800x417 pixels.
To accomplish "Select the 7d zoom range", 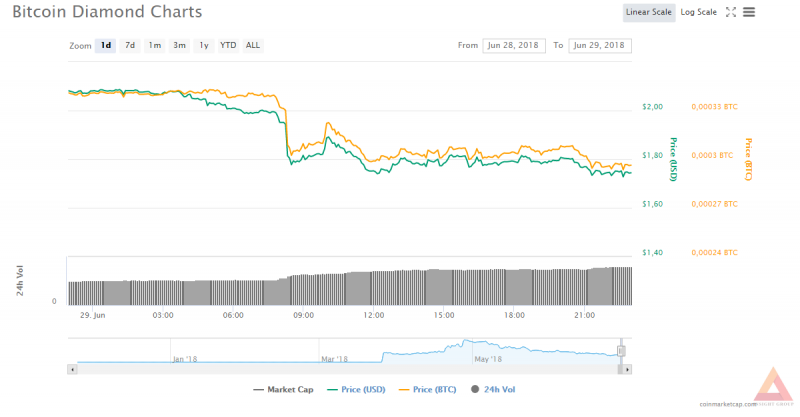I will (x=130, y=45).
